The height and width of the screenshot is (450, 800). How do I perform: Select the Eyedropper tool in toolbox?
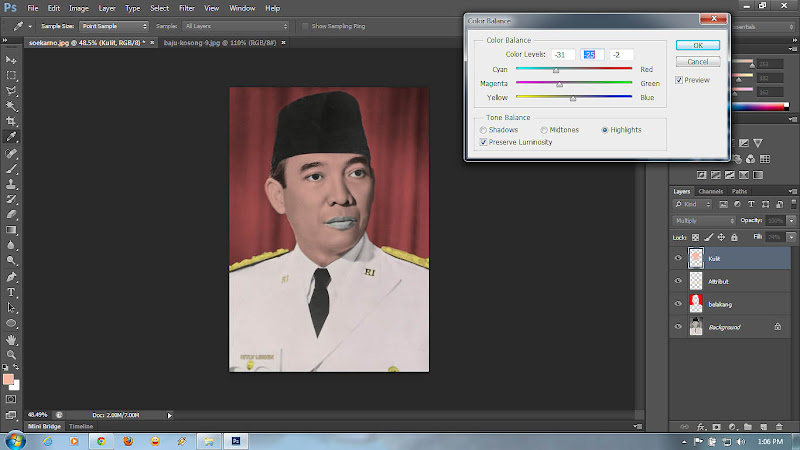[x=11, y=137]
